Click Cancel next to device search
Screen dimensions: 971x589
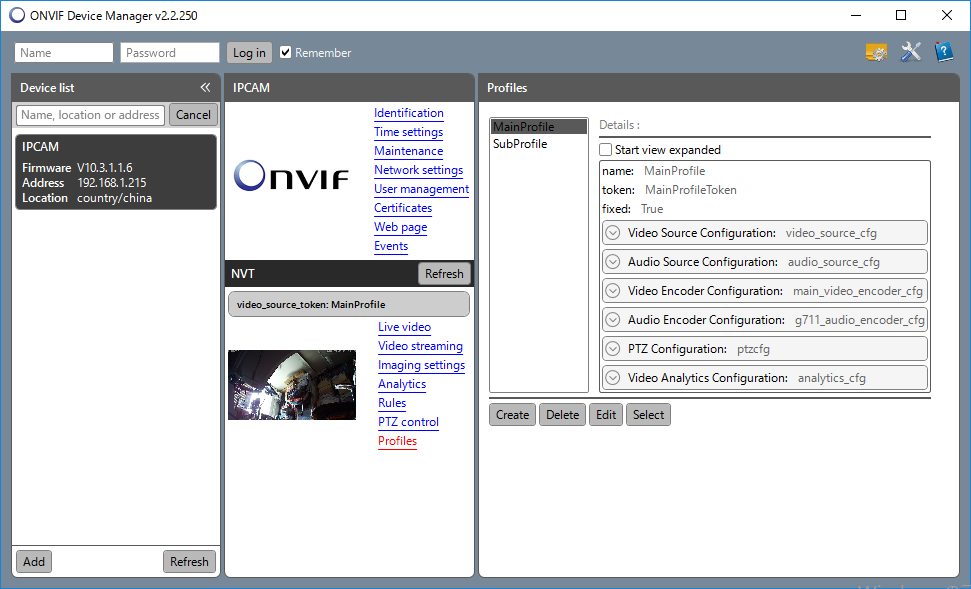click(193, 115)
